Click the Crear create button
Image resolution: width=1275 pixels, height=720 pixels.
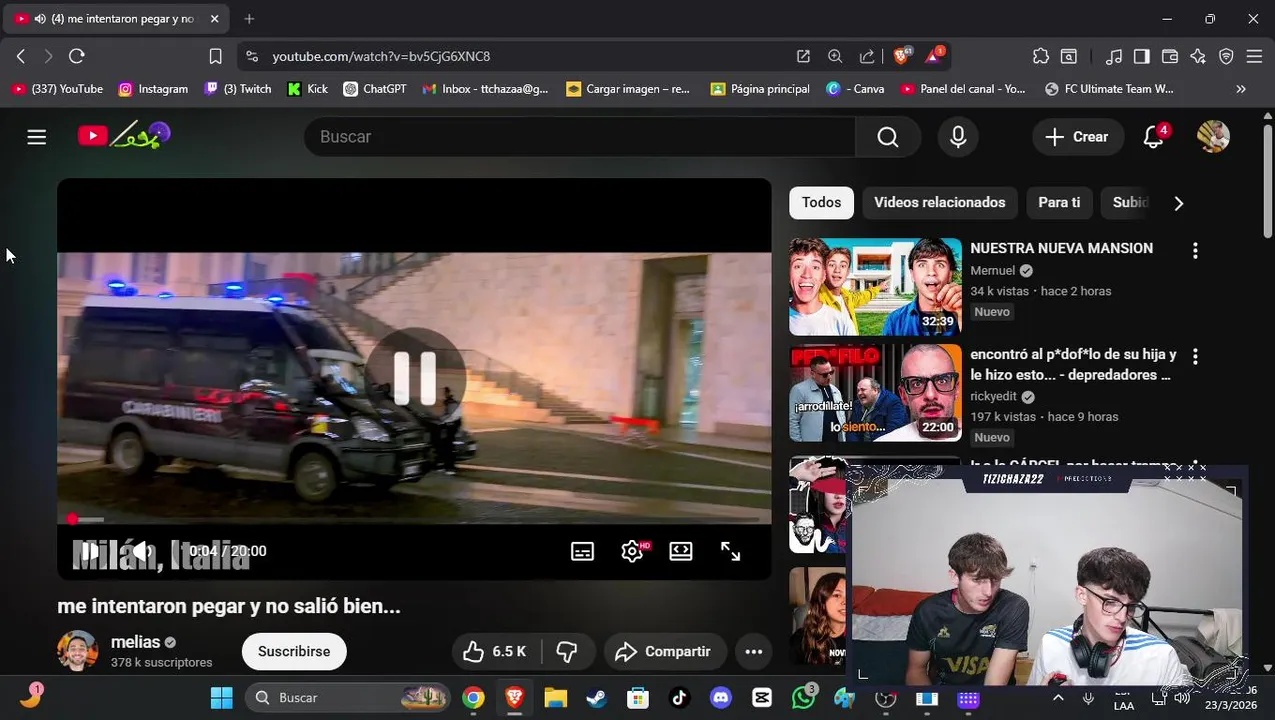click(x=1078, y=137)
